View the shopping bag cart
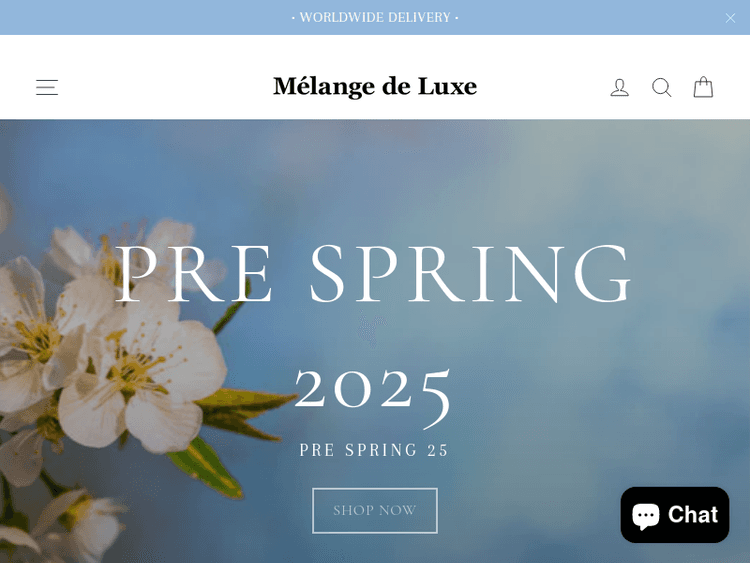750x563 pixels. coord(703,87)
